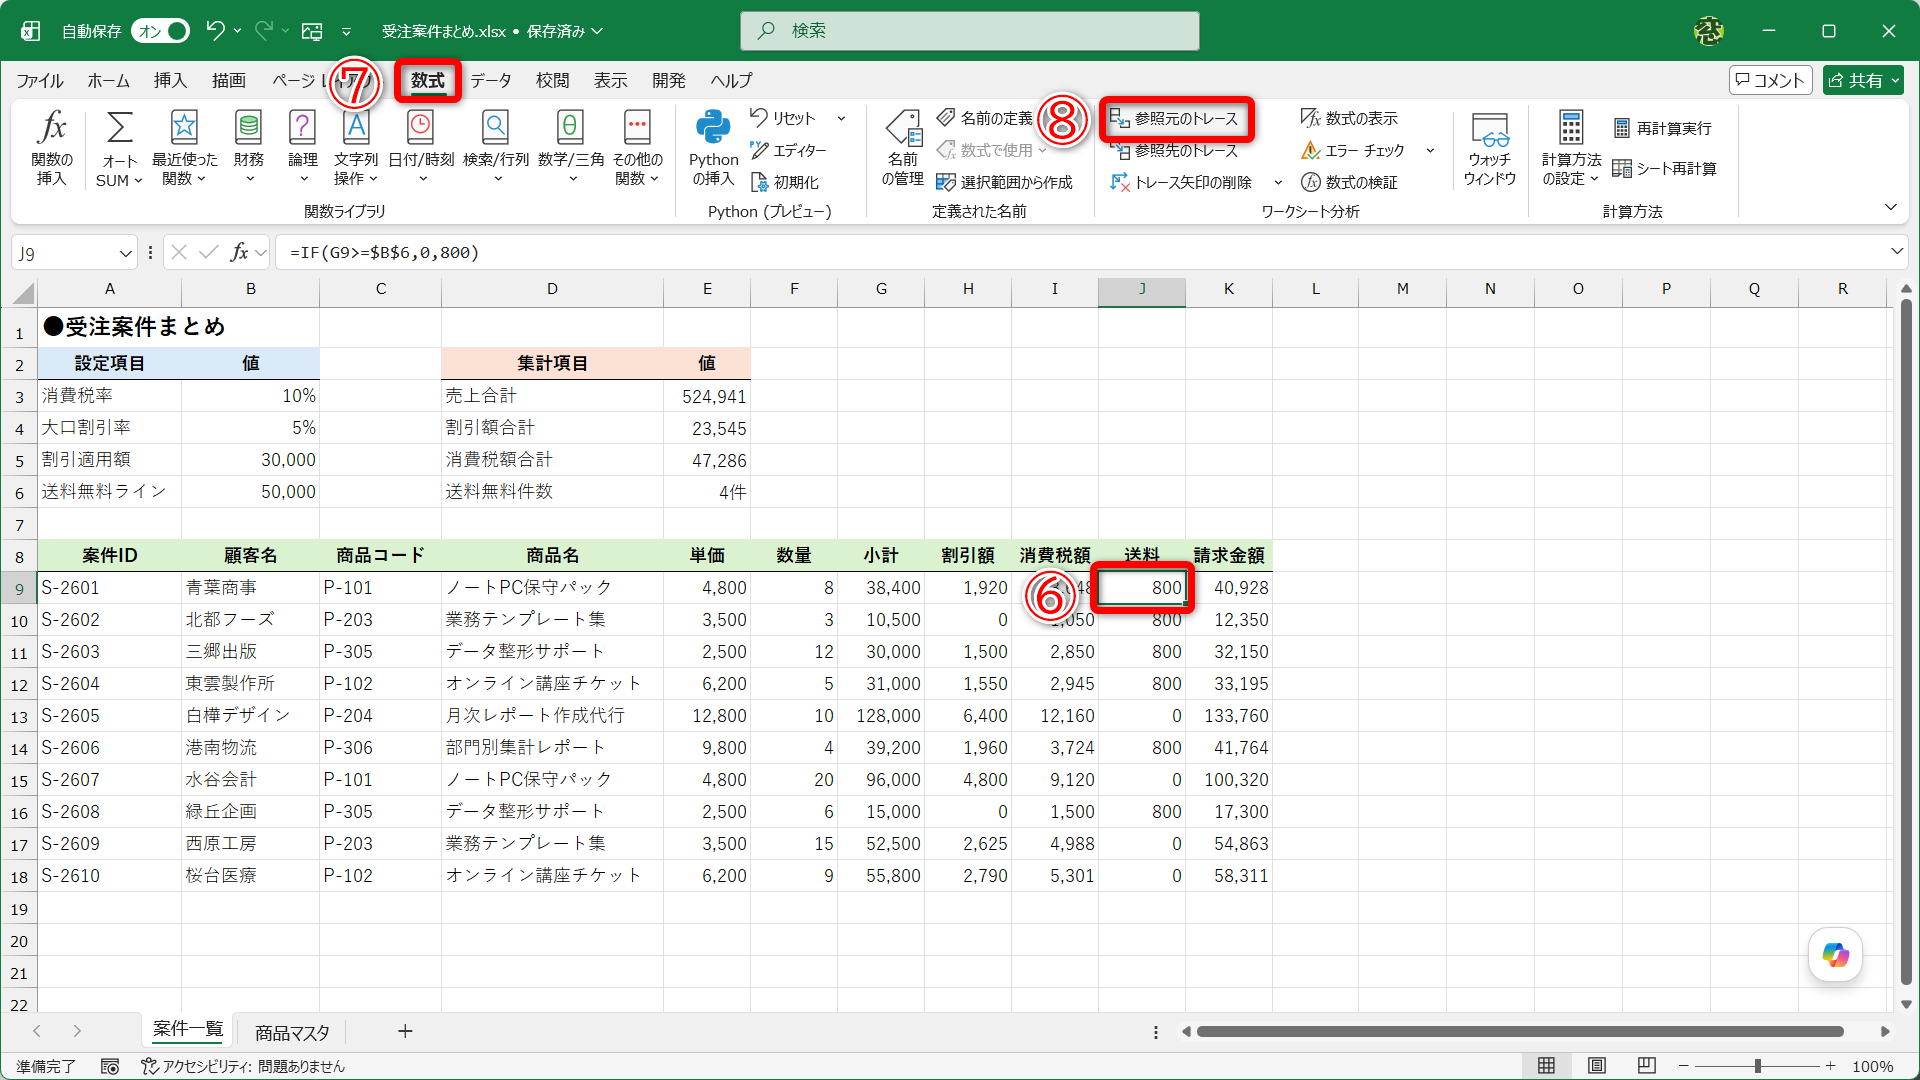The height and width of the screenshot is (1080, 1920).
Task: Open the Name Manager (名前の管理)
Action: pyautogui.click(x=902, y=148)
